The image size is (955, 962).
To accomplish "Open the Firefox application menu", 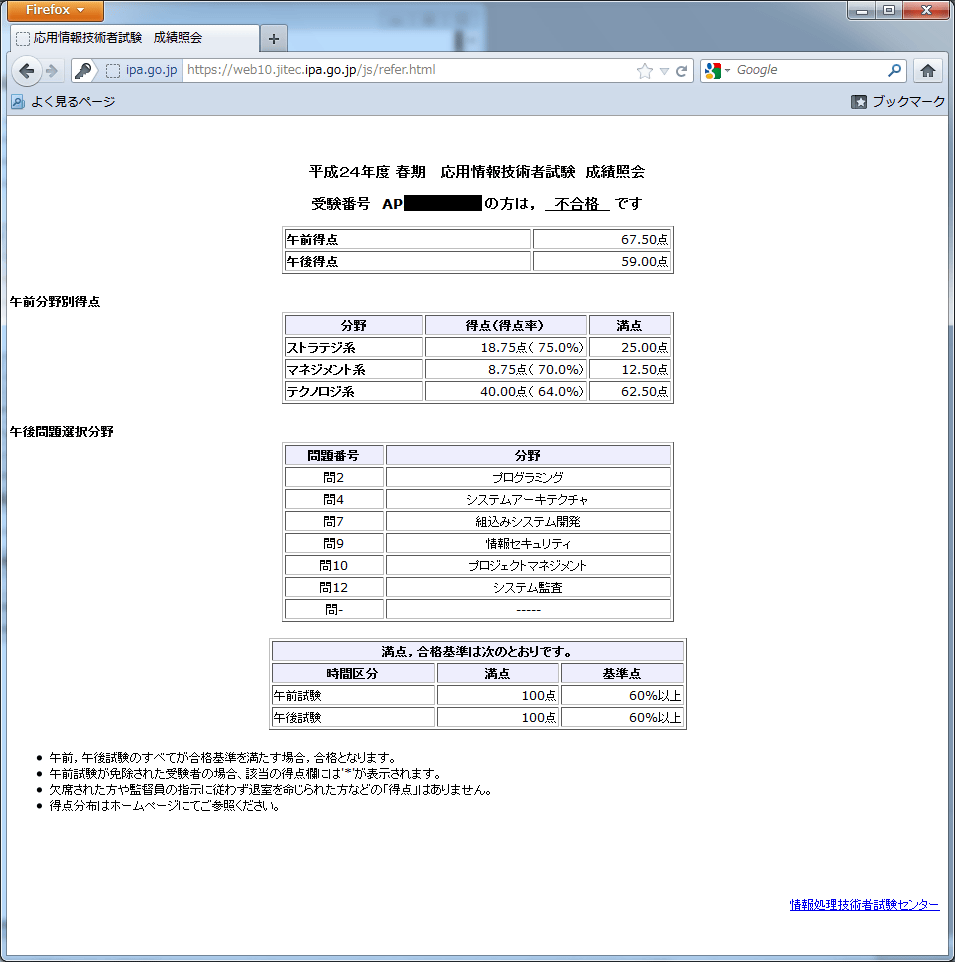I will click(56, 10).
